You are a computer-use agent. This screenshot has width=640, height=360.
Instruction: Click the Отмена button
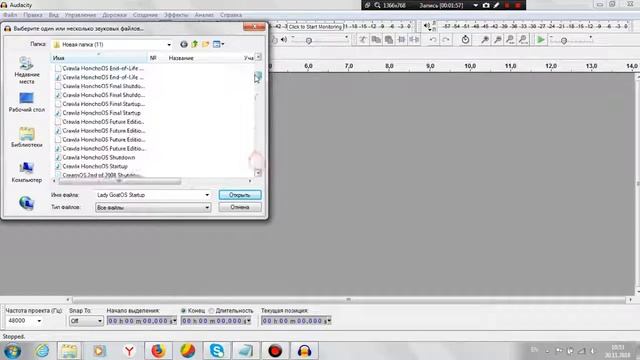[x=240, y=207]
